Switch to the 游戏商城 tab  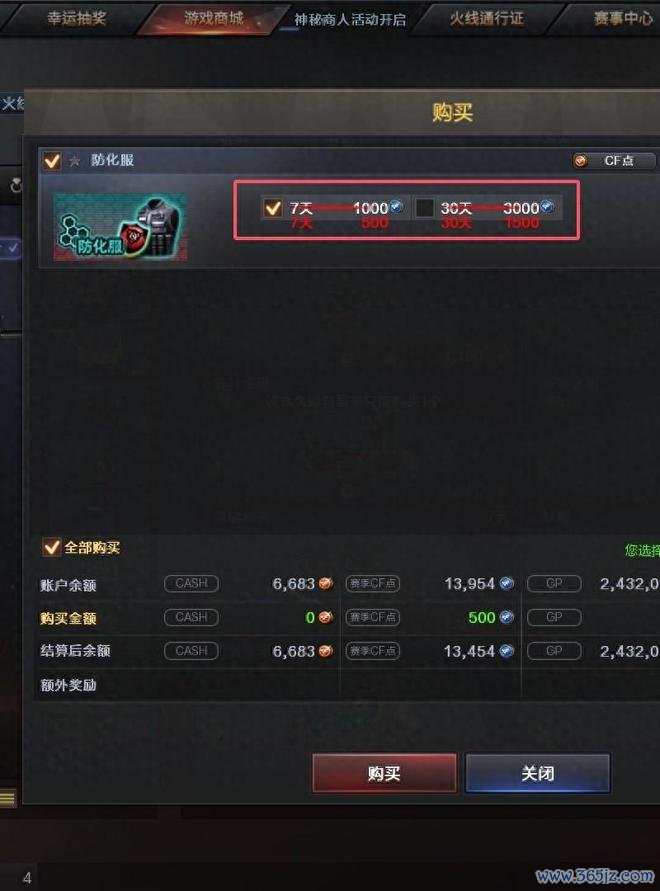point(213,18)
